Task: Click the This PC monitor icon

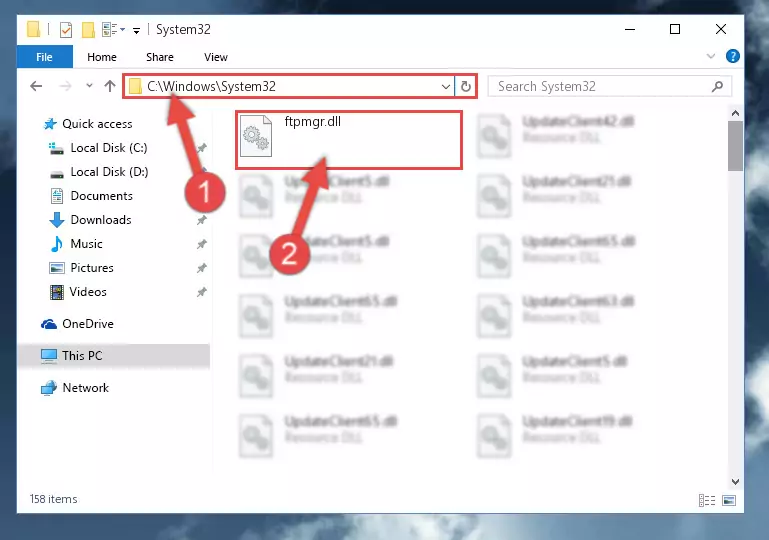Action: [x=49, y=356]
